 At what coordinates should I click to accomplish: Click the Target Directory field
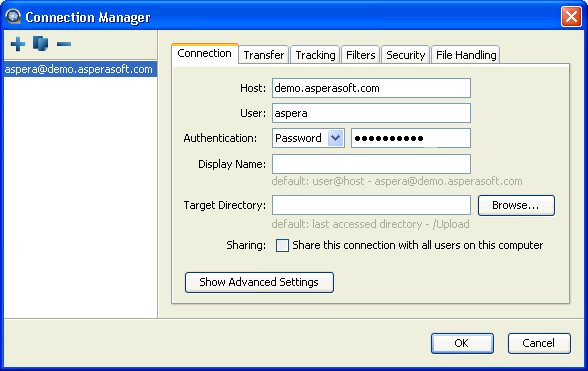click(371, 205)
